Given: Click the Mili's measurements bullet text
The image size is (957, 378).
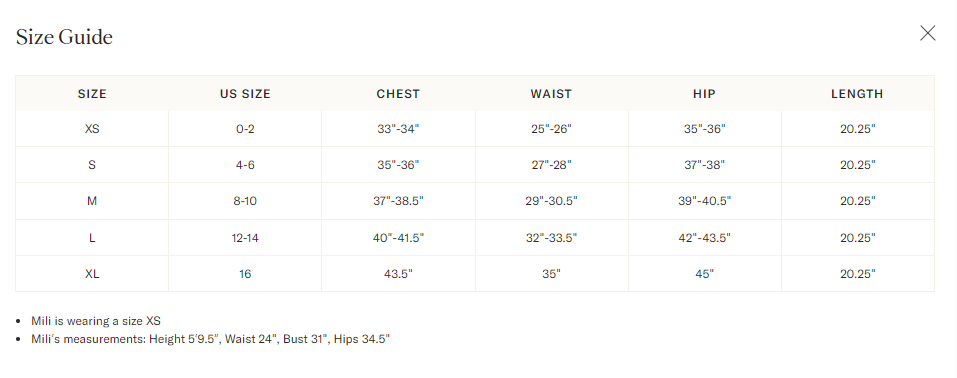Looking at the screenshot, I should [x=211, y=339].
